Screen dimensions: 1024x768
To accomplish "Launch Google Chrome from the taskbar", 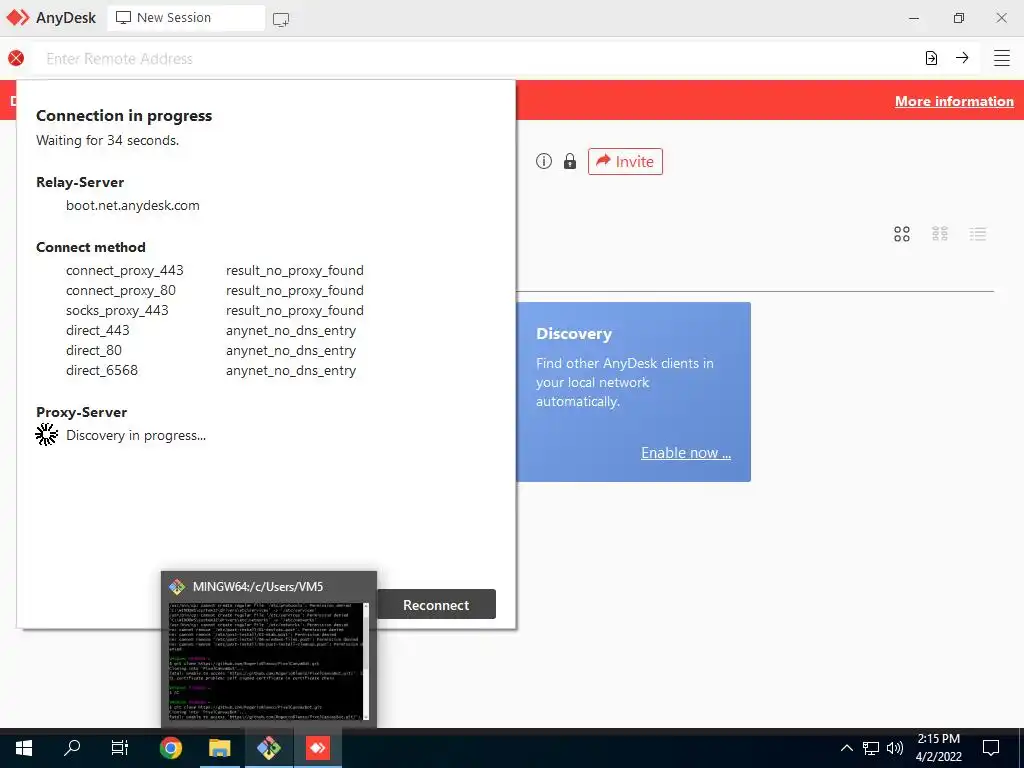I will pyautogui.click(x=170, y=748).
